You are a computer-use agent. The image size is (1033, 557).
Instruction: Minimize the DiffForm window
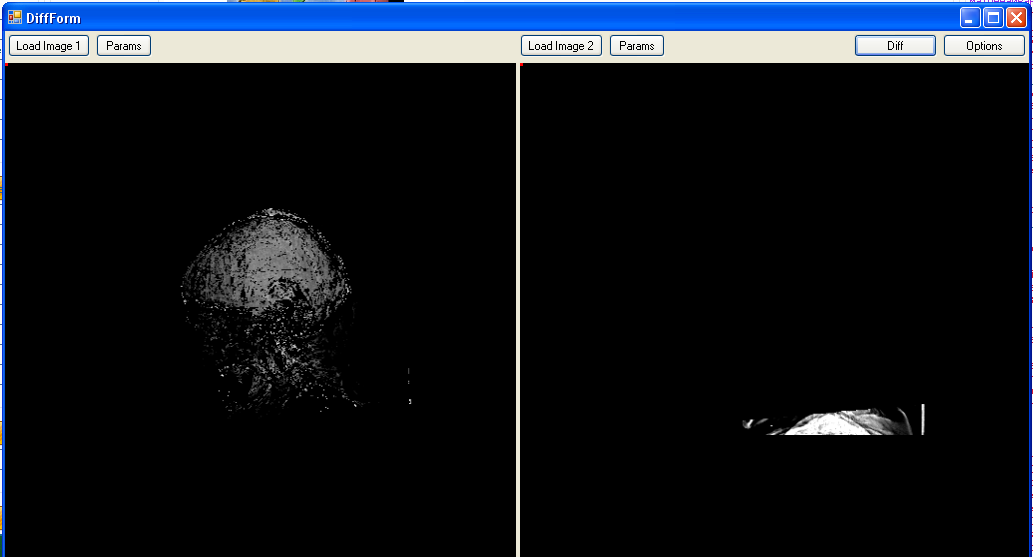pyautogui.click(x=970, y=18)
